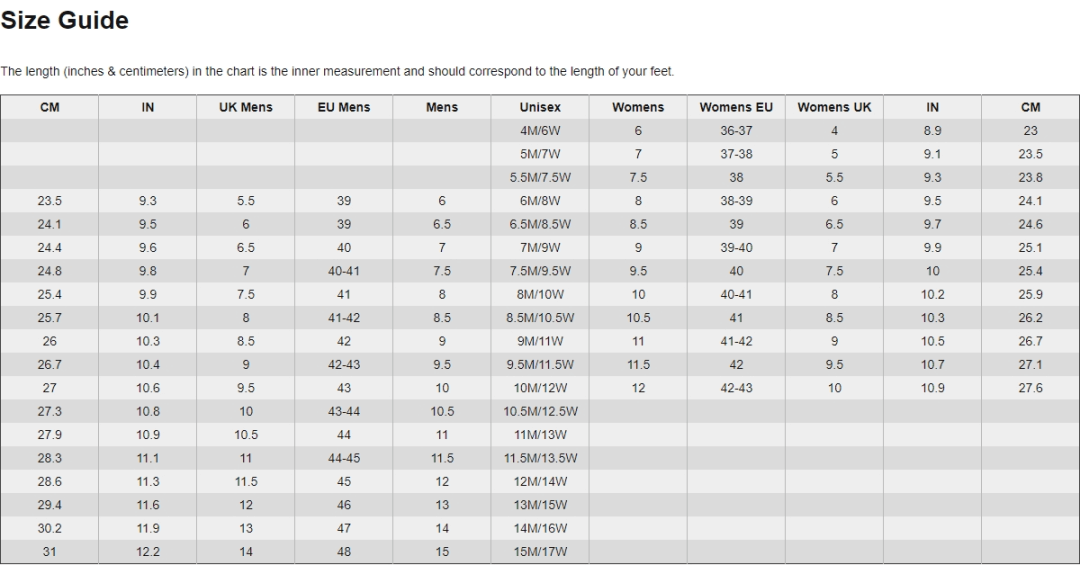Select unisex size 9.5M/11.5W
This screenshot has width=1080, height=565.
click(x=540, y=365)
